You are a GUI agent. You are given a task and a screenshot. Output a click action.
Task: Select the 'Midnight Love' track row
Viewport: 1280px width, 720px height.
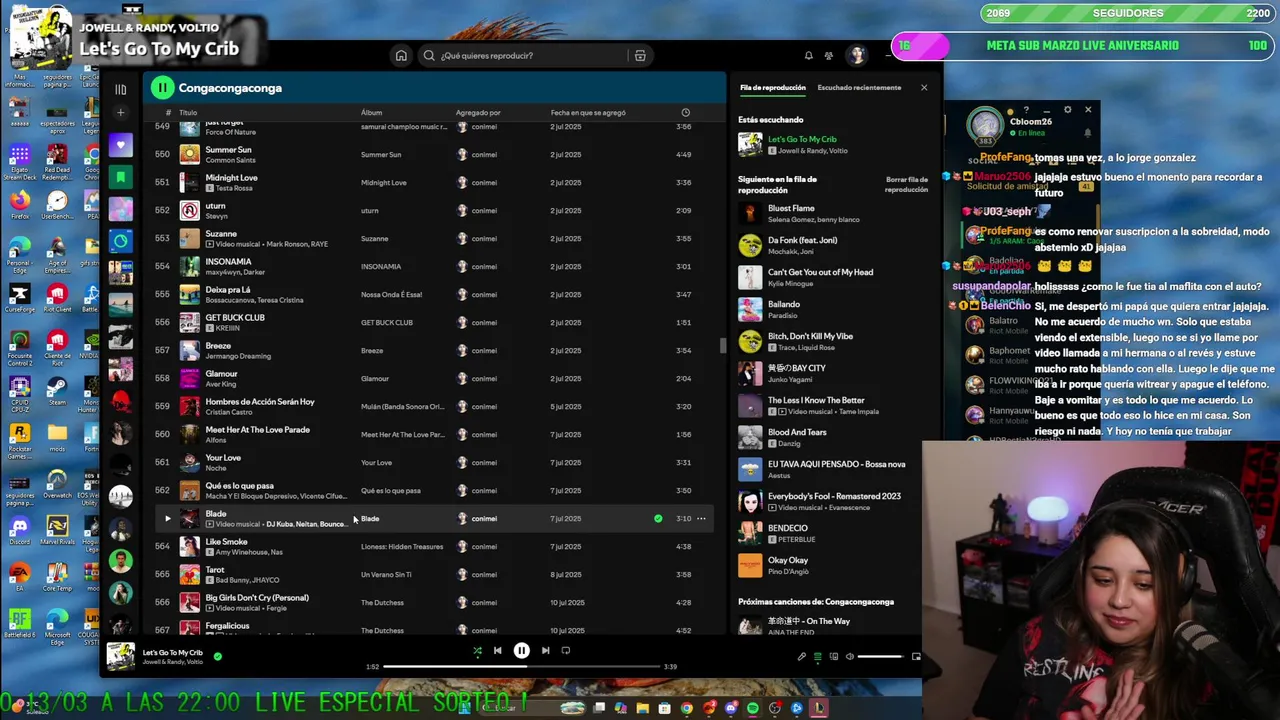[436, 182]
